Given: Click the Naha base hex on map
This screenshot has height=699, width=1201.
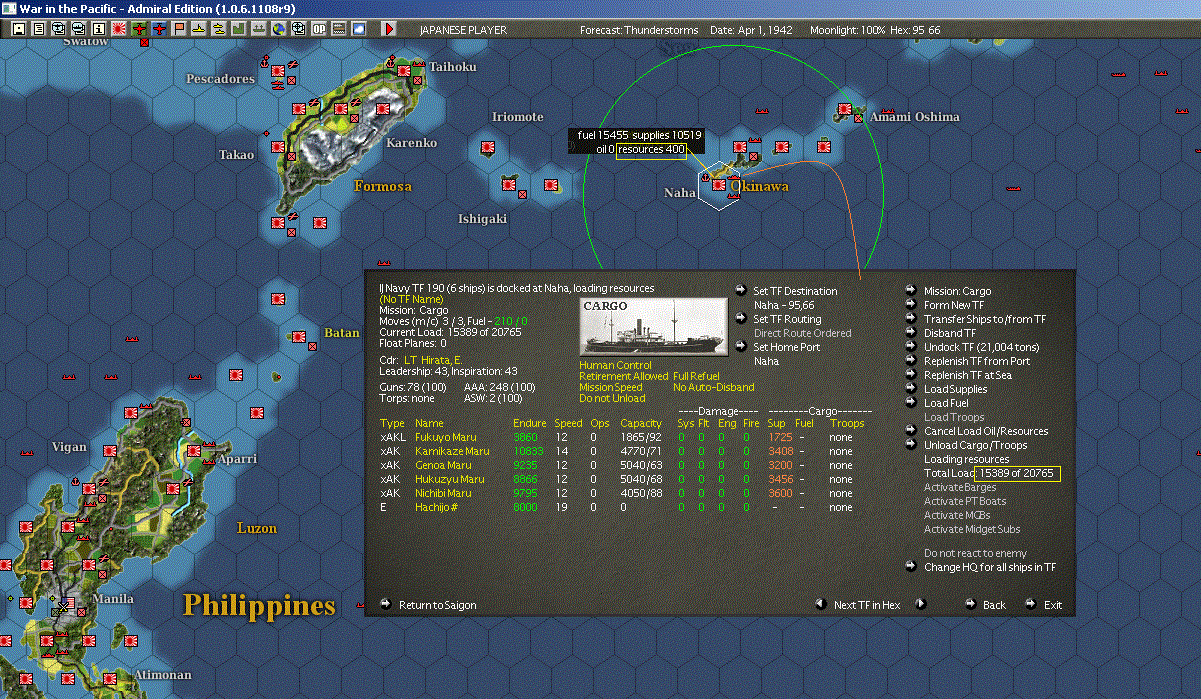Looking at the screenshot, I should 718,185.
